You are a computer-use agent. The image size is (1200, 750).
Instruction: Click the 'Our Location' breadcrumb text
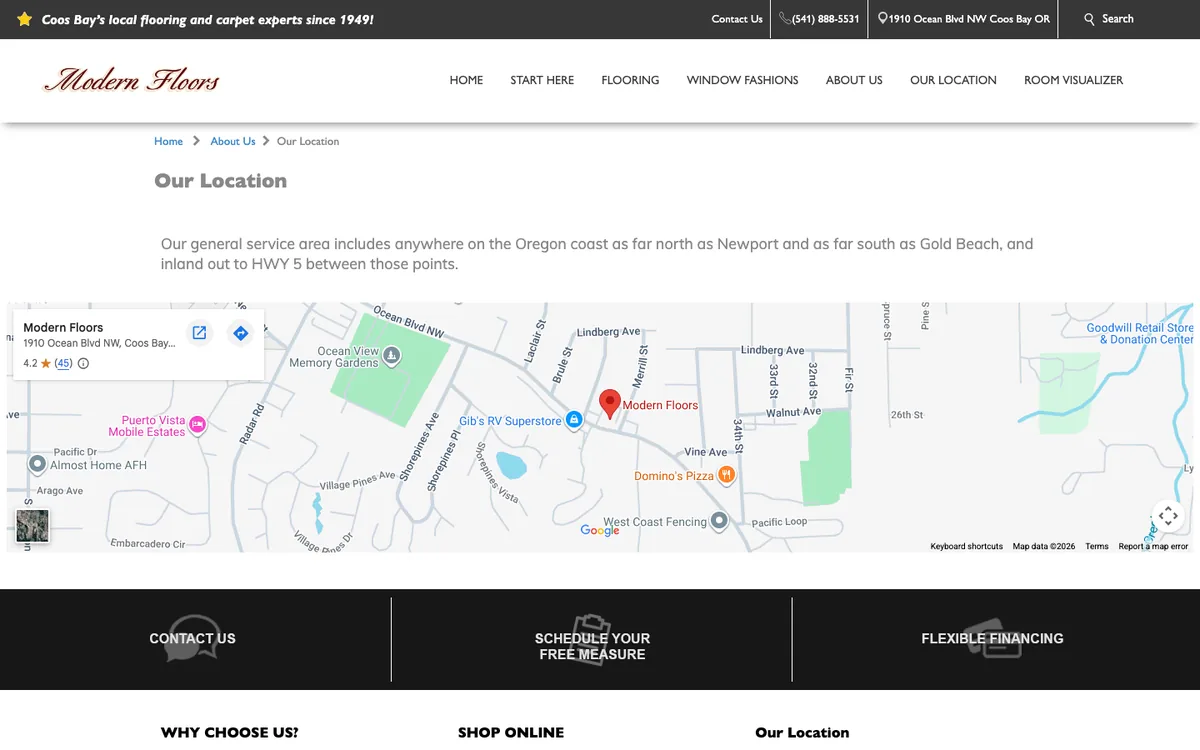click(x=308, y=141)
